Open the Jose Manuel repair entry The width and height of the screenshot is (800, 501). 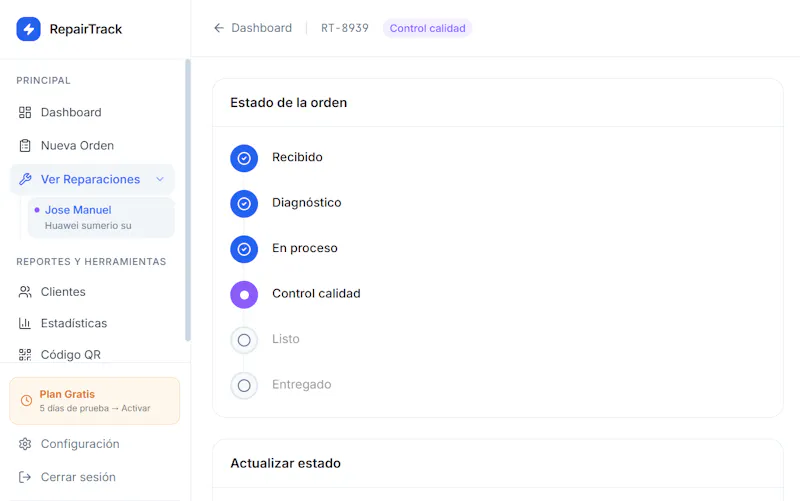click(101, 217)
